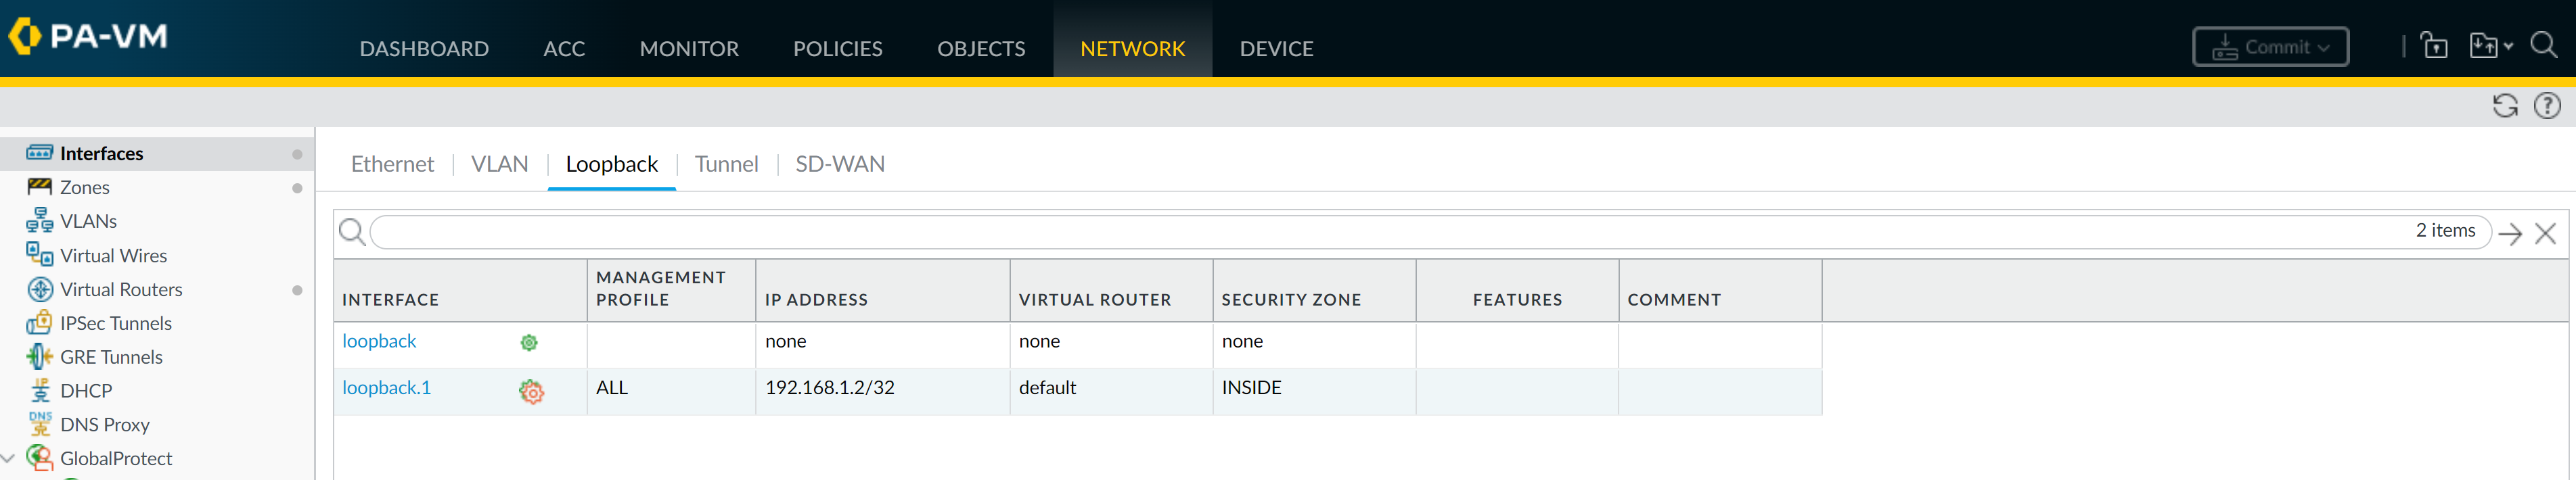Screen dimensions: 2576x480
Task: Click the search magnifier in the top bar
Action: (2543, 46)
